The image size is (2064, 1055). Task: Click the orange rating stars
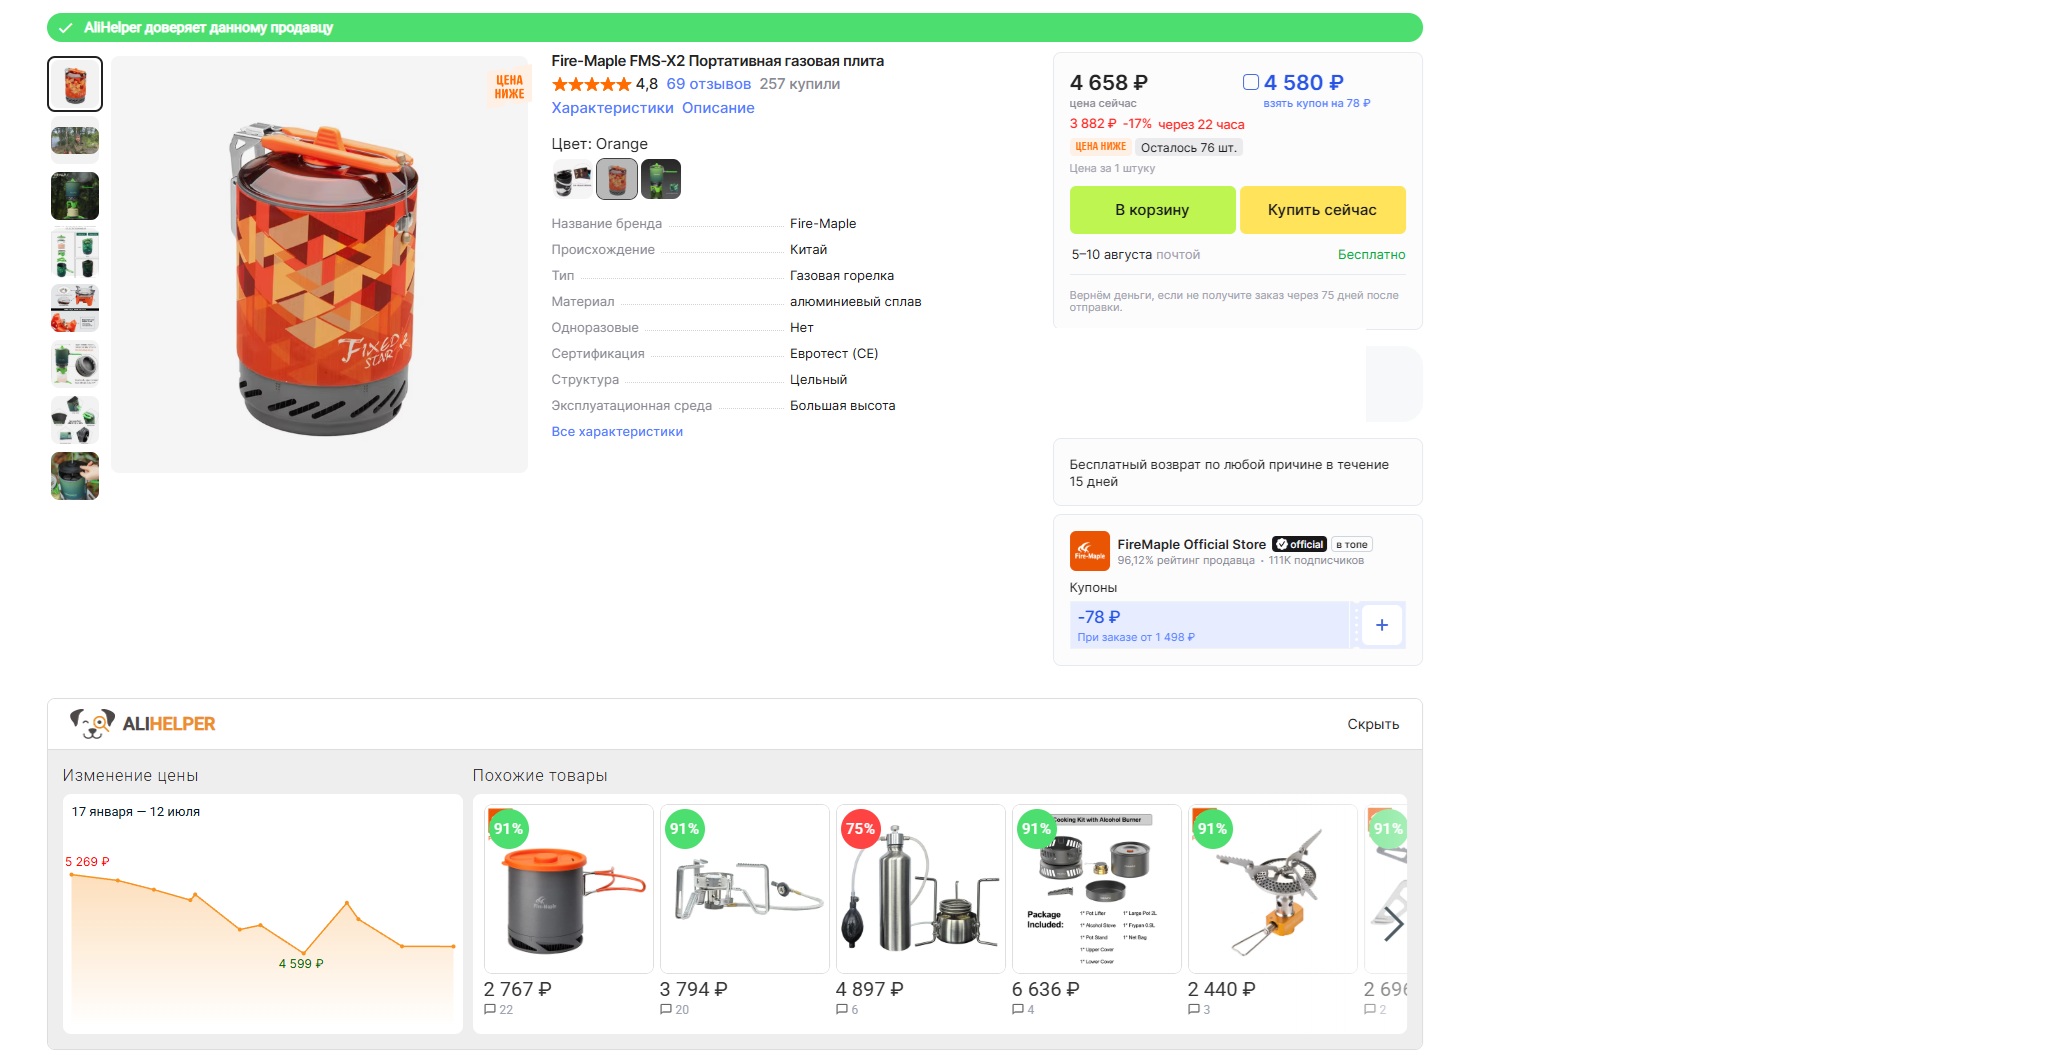tap(591, 84)
